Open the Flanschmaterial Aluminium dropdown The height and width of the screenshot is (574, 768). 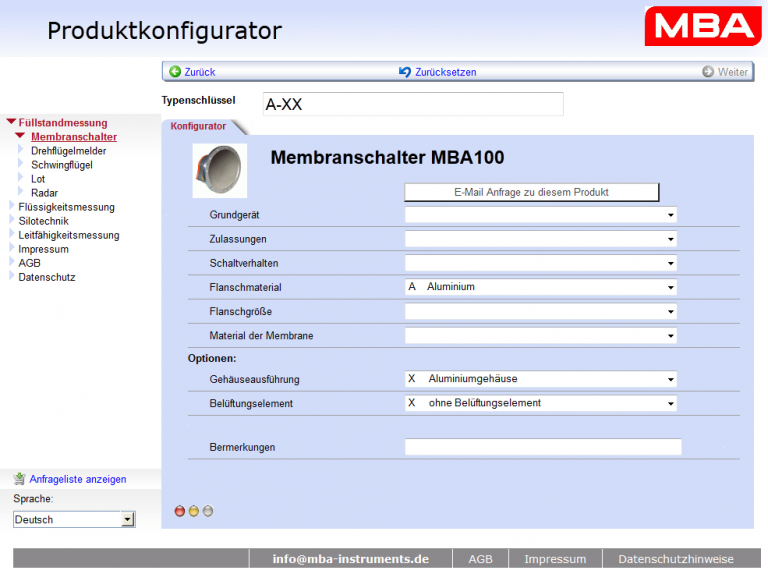point(540,287)
